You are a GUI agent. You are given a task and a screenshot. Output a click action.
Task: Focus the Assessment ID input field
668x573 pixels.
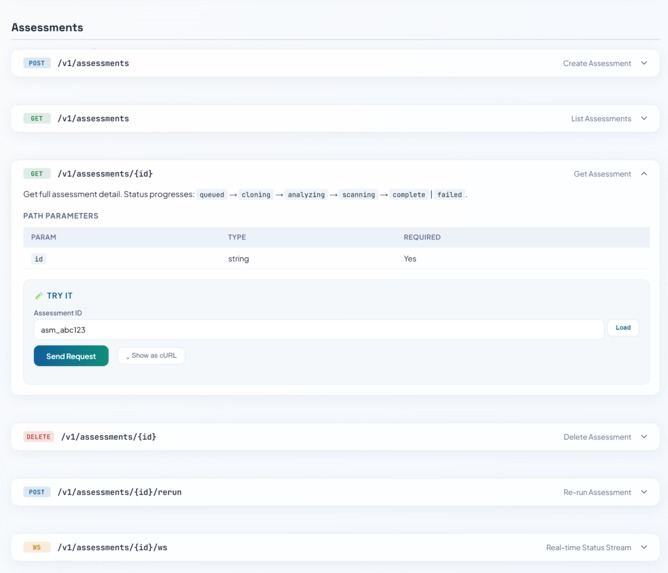click(x=319, y=330)
